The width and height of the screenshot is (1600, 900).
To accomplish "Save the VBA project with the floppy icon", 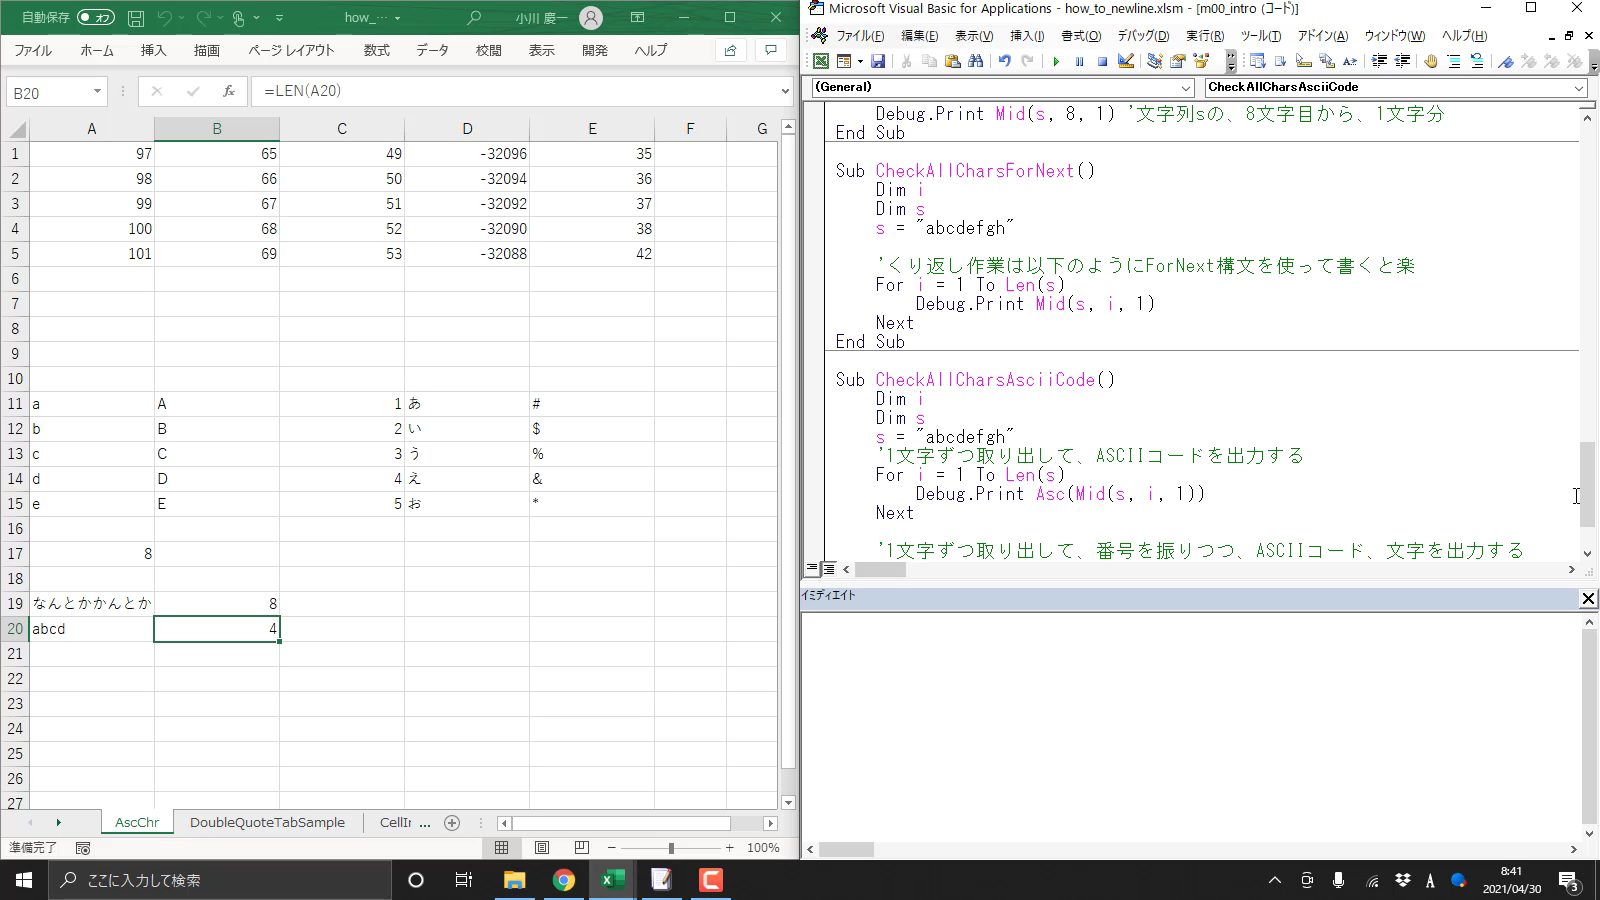I will (878, 62).
